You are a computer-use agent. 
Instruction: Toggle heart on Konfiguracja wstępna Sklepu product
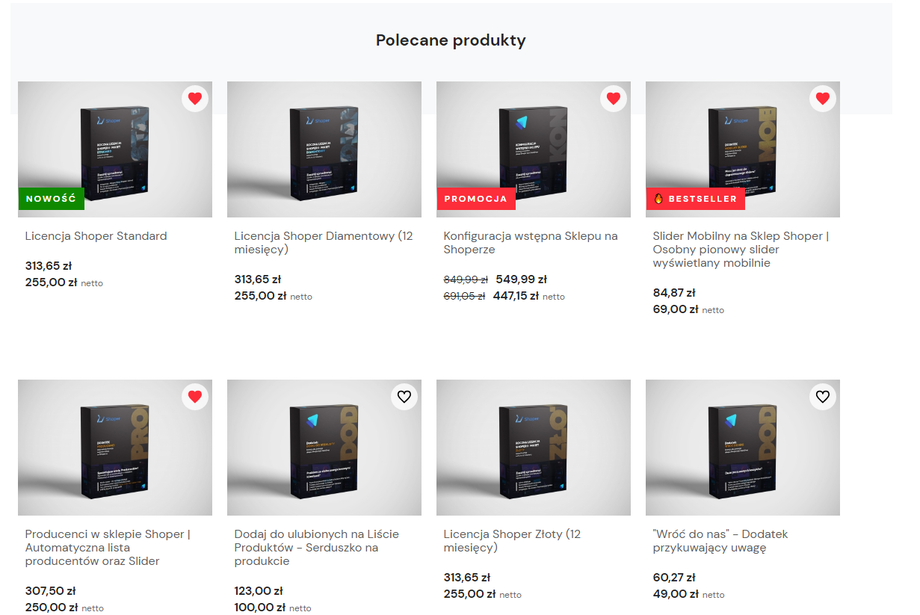tap(613, 98)
